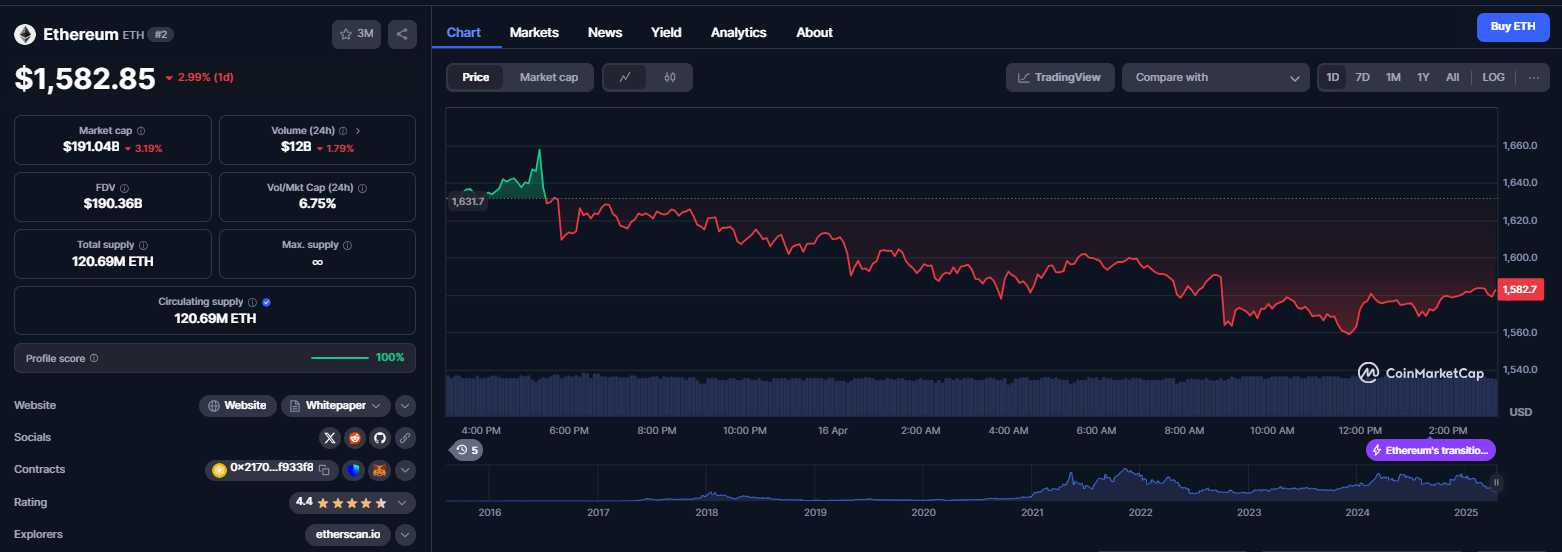The image size is (1562, 552).
Task: Set chart range to 7D
Action: [x=1362, y=77]
